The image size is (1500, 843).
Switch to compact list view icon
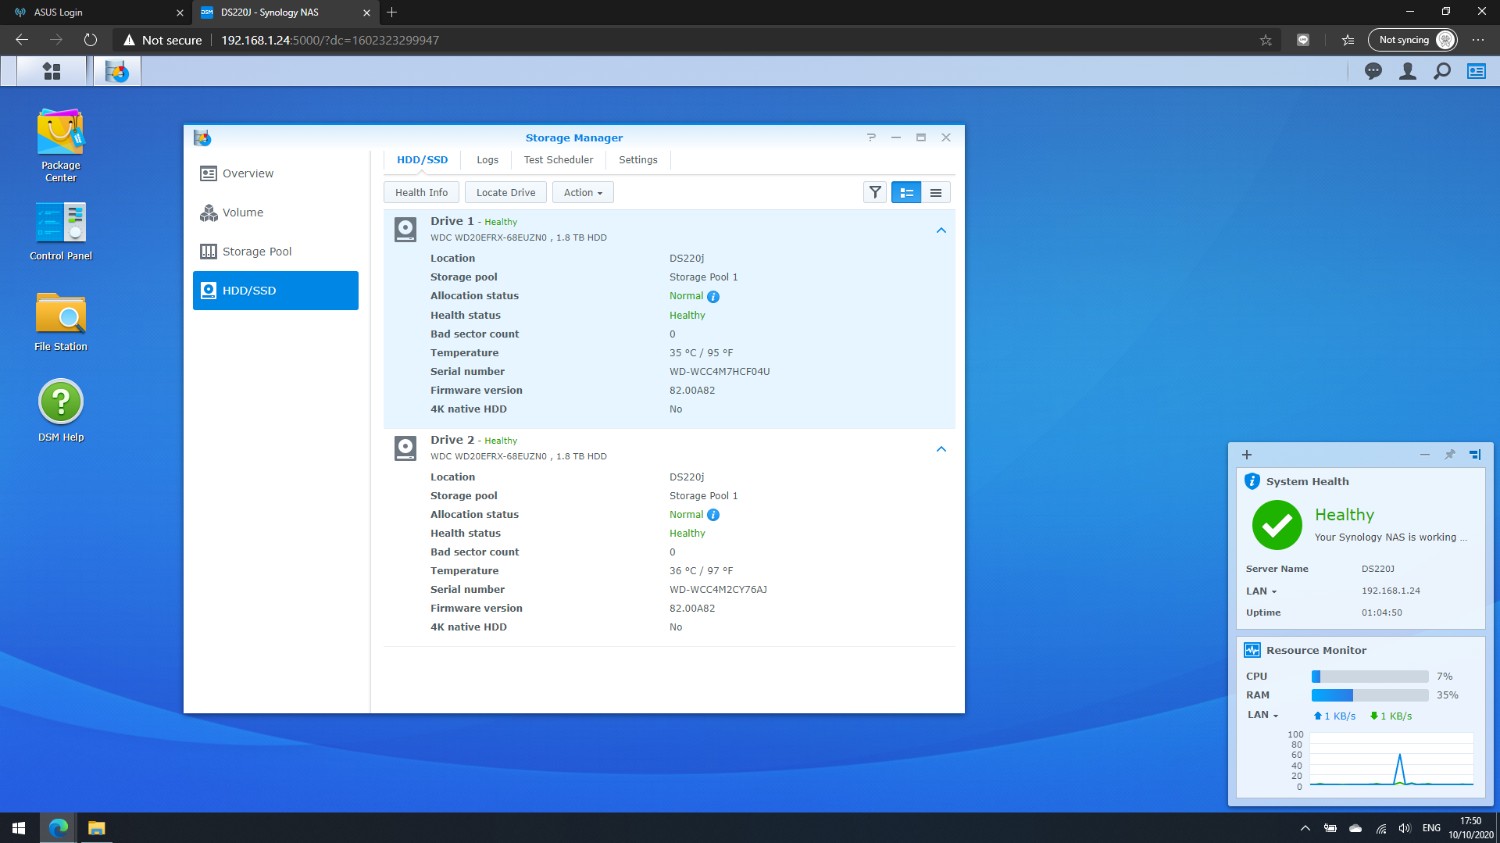tap(936, 192)
